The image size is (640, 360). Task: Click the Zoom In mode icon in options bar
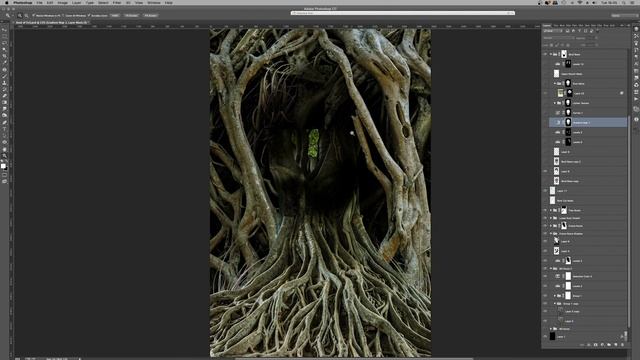tap(20, 16)
